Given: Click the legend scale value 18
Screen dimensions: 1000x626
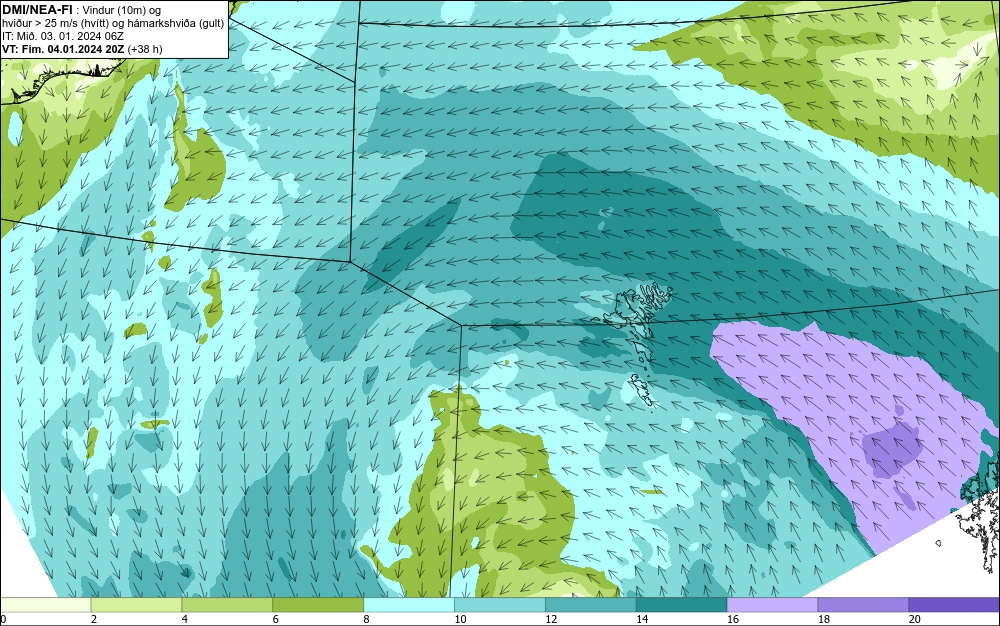Looking at the screenshot, I should coord(824,619).
